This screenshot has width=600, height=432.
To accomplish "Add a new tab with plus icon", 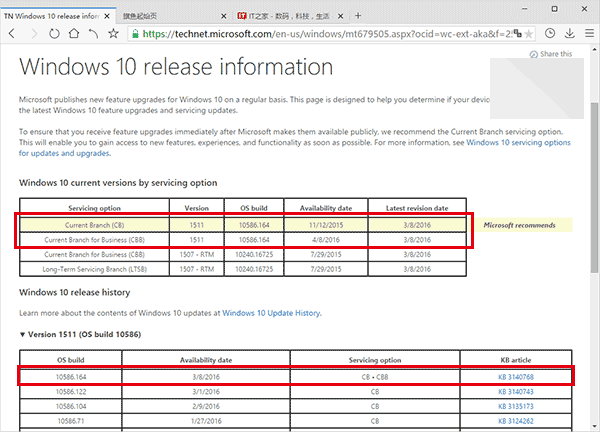I will 358,16.
